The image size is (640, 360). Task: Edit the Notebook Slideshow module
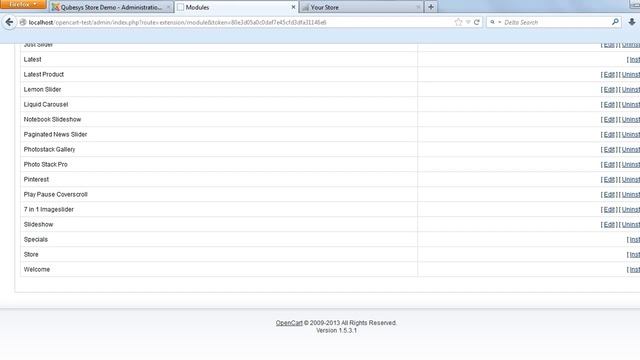tap(609, 119)
